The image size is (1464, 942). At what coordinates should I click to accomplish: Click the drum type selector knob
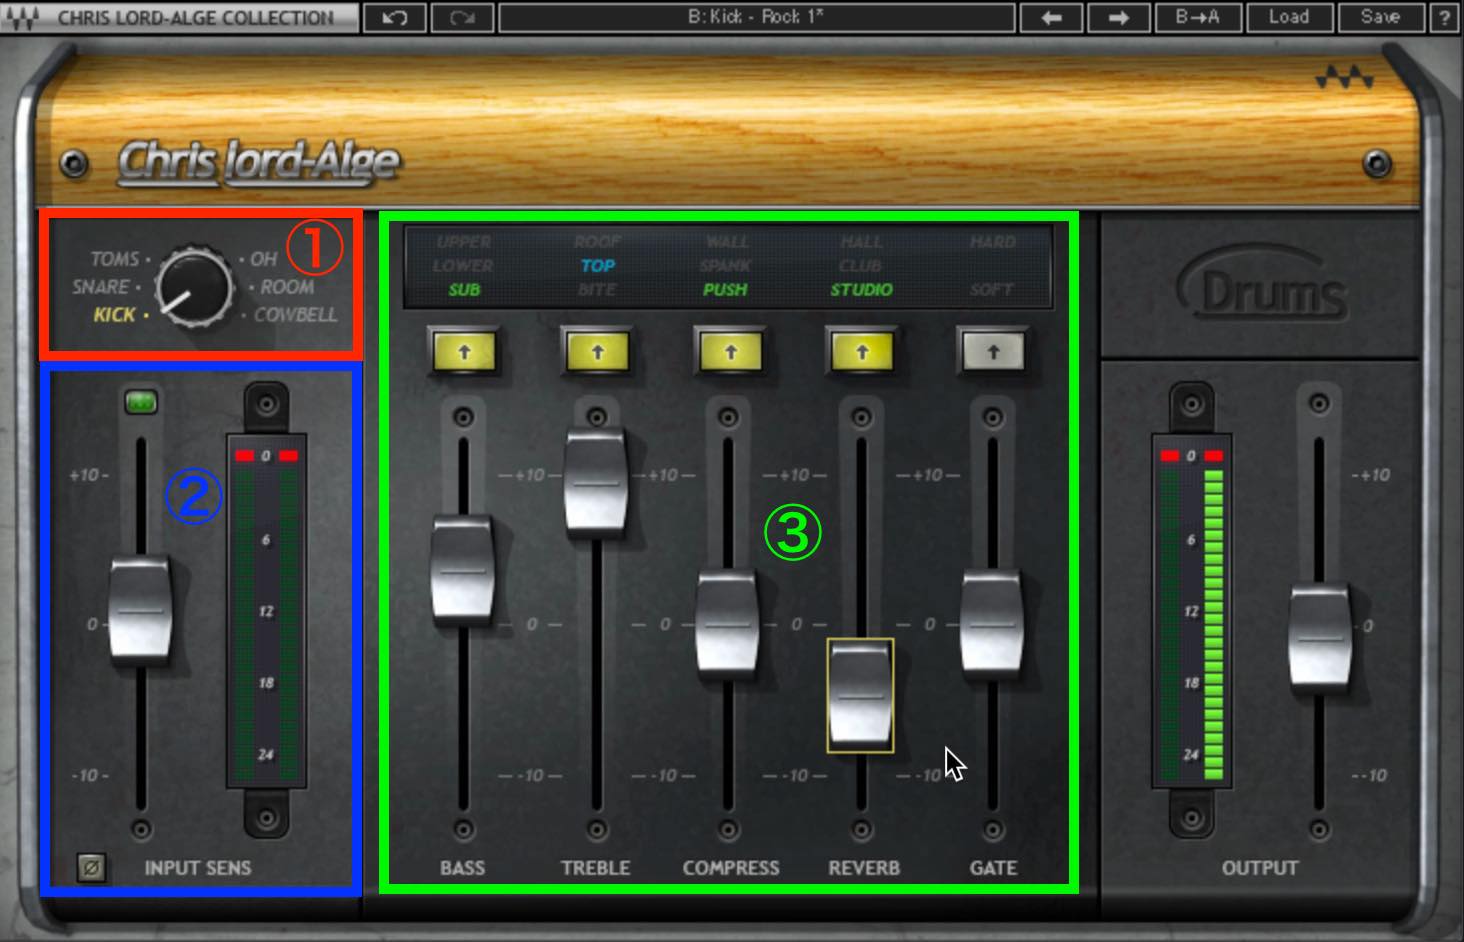tap(194, 287)
